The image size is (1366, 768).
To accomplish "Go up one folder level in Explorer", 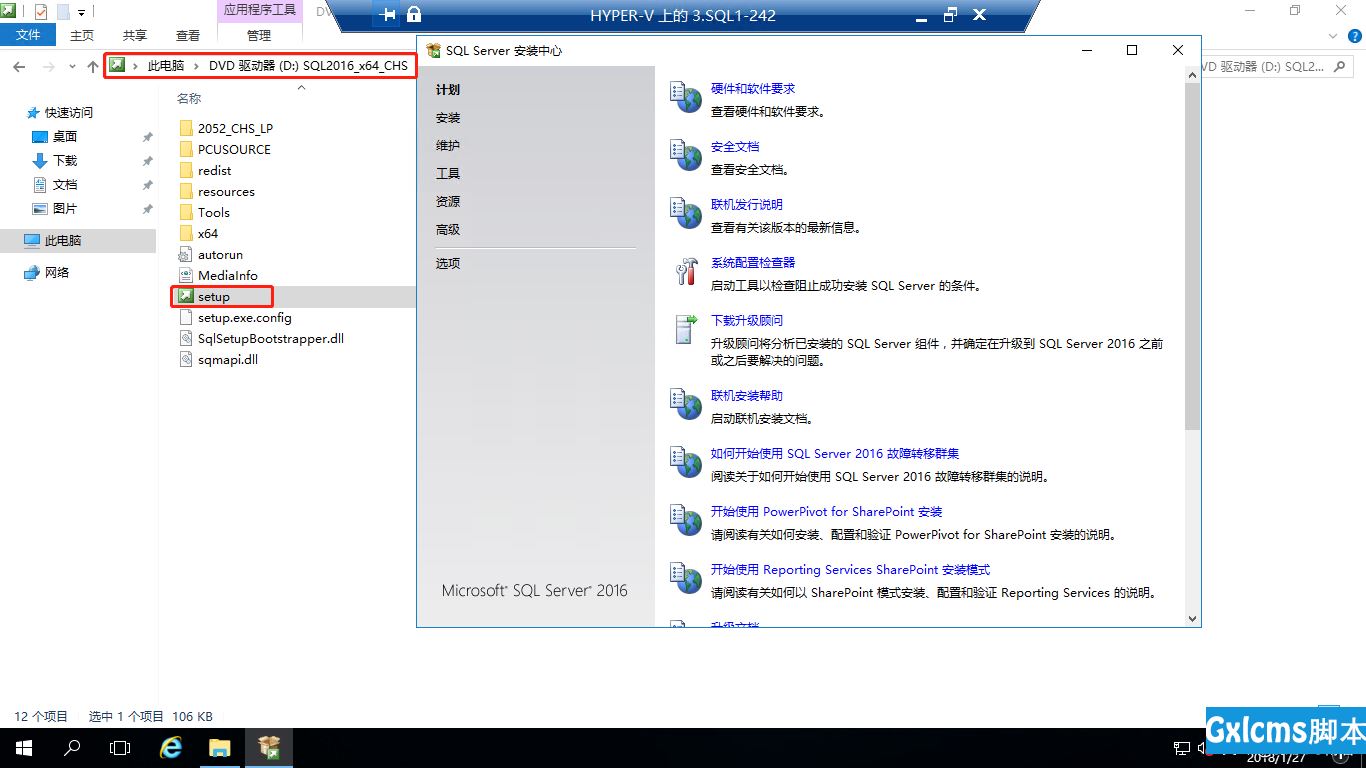I will [93, 66].
